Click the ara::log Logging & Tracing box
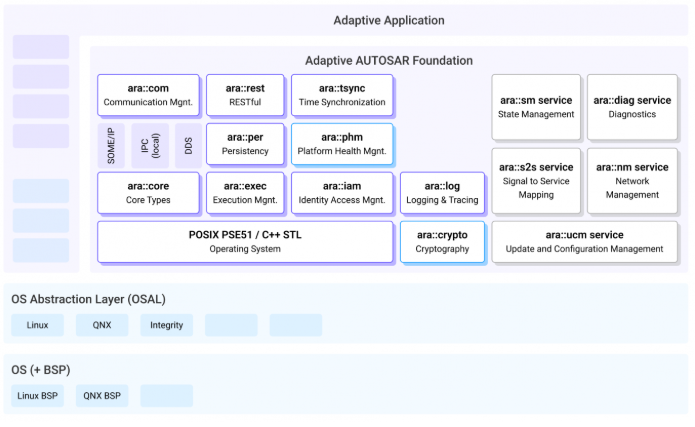695x427 pixels. (442, 193)
